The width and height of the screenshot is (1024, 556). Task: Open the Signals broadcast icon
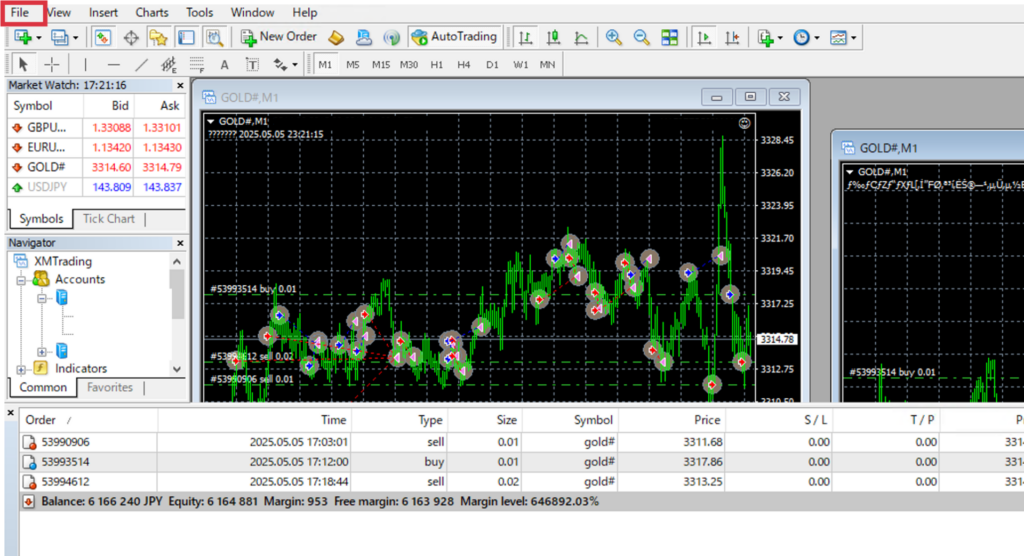point(391,37)
